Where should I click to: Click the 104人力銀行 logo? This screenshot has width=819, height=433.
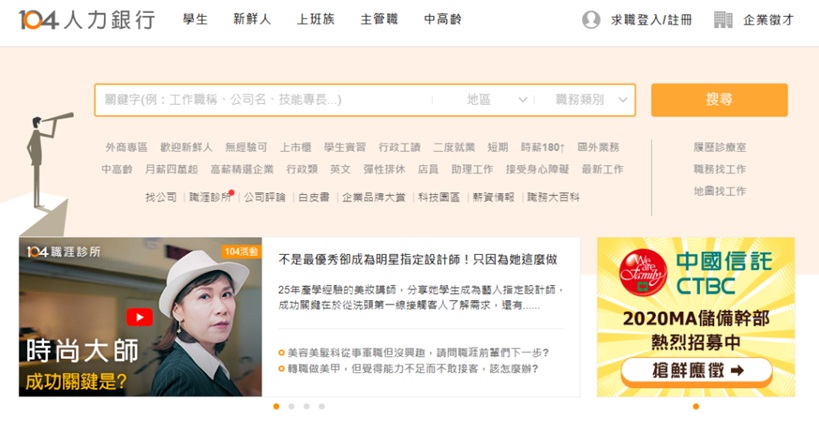pos(87,20)
